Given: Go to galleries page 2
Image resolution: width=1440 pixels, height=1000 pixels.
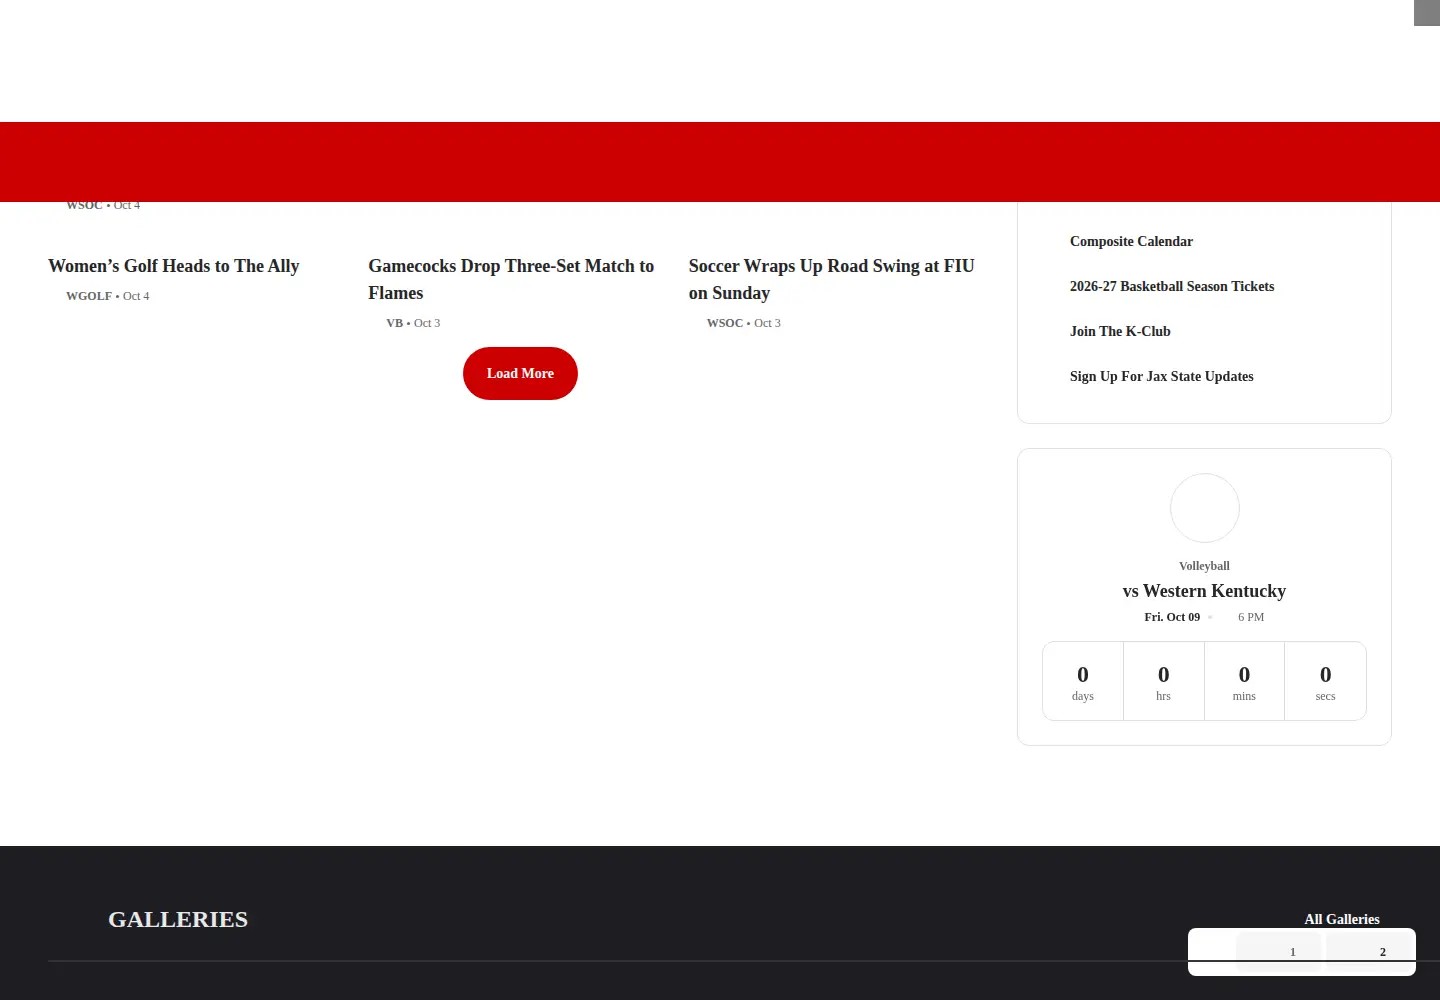Looking at the screenshot, I should [1370, 952].
